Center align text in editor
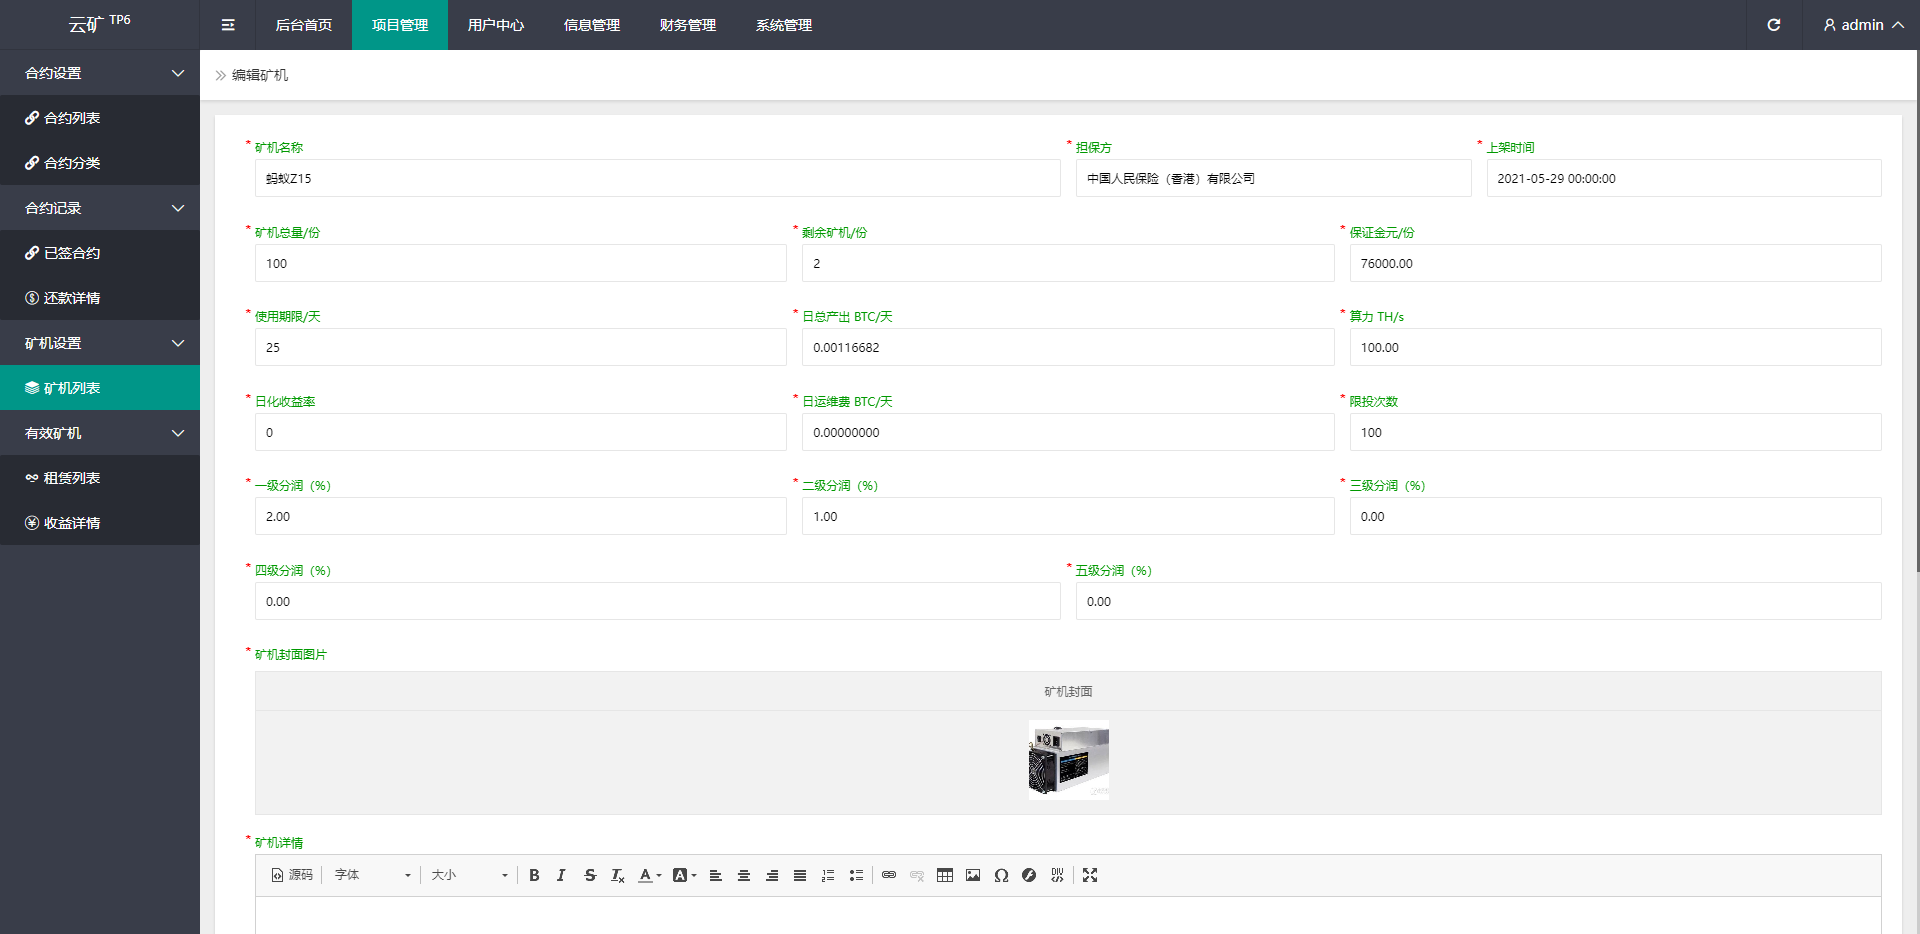1920x934 pixels. coord(744,875)
